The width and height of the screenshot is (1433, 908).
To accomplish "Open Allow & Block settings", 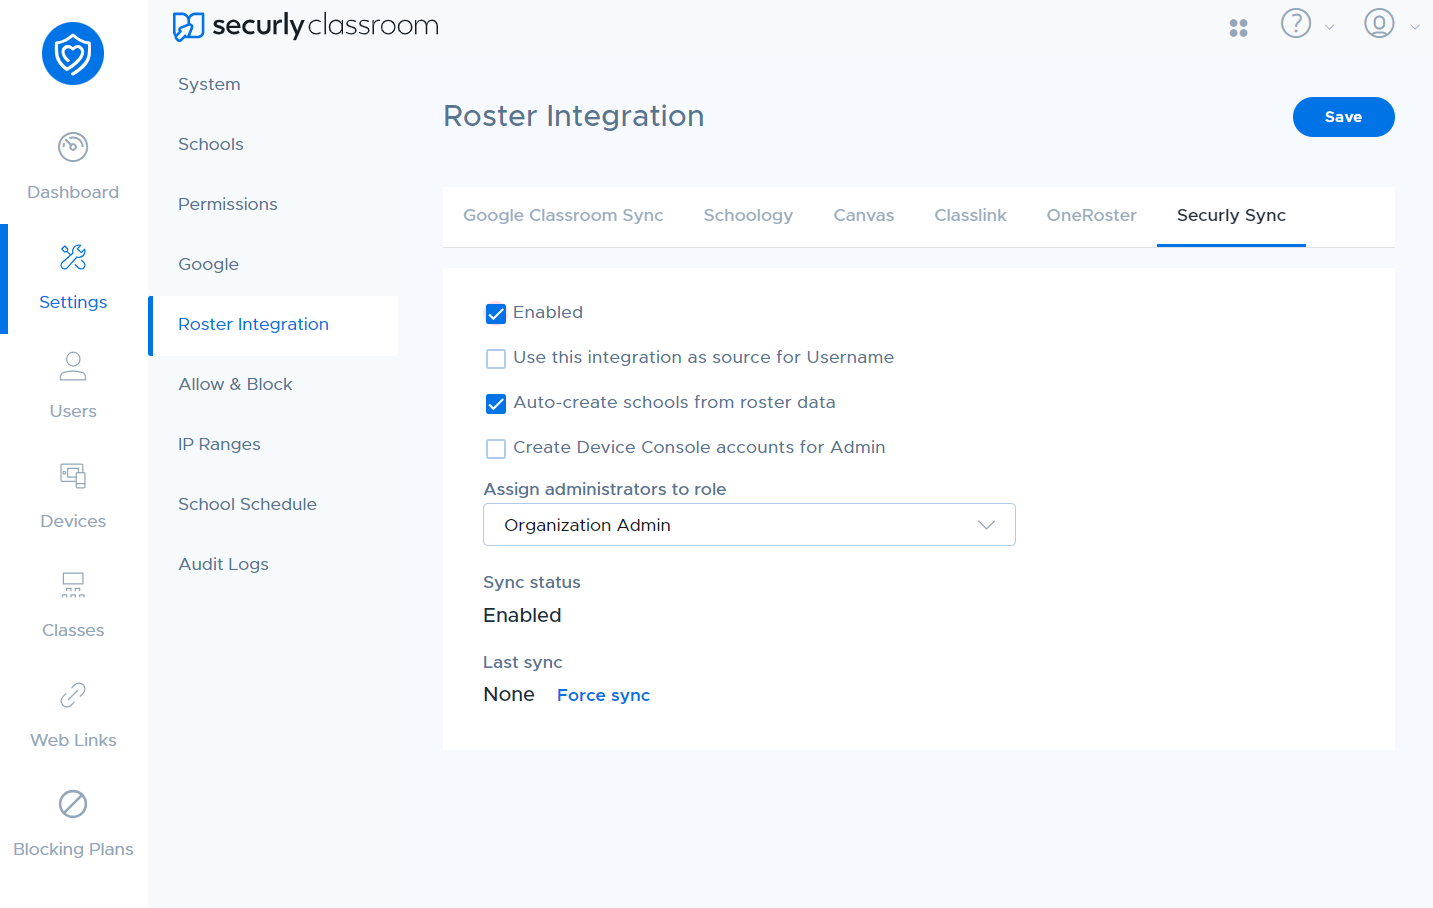I will (x=235, y=384).
